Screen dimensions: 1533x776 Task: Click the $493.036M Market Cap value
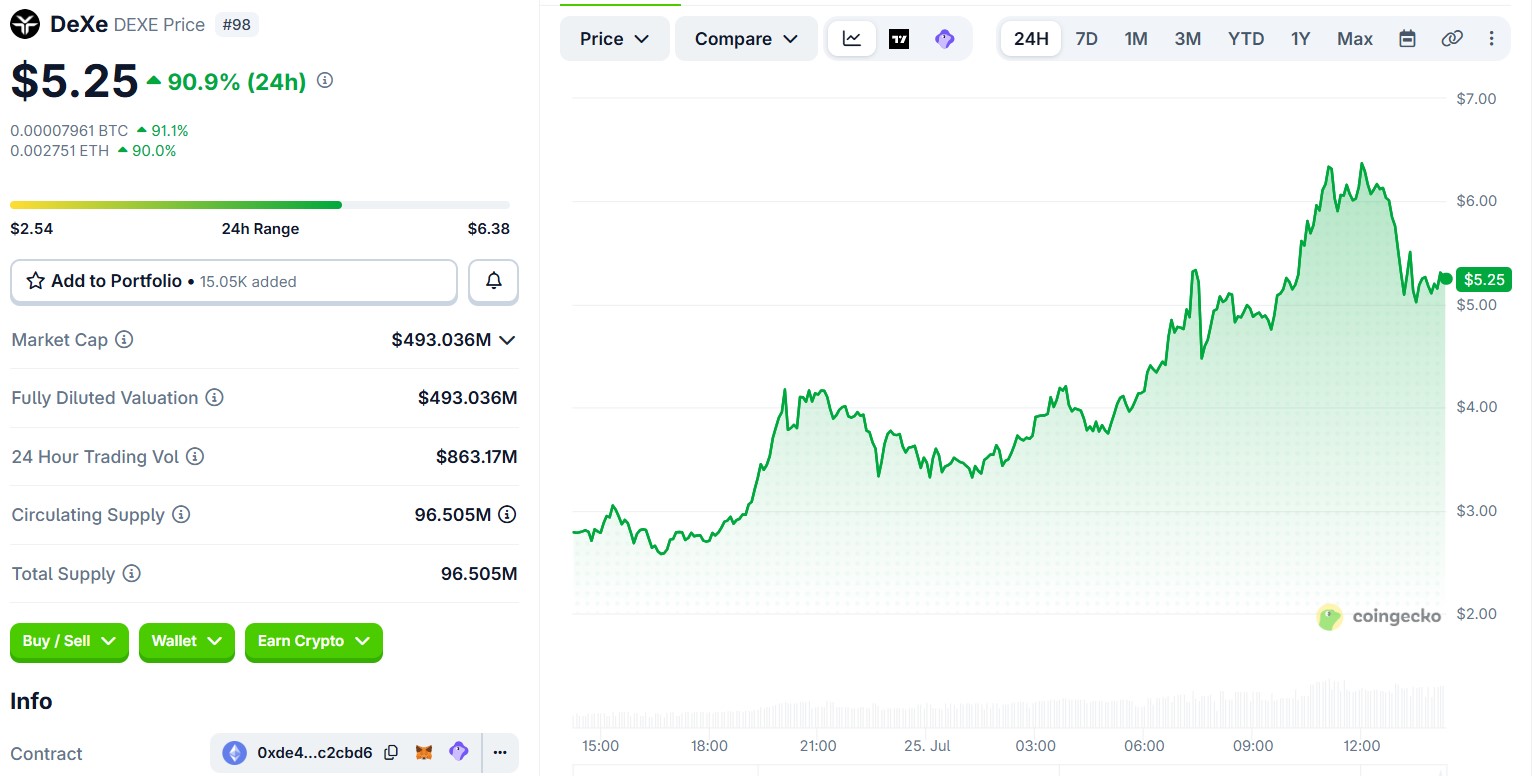[441, 340]
